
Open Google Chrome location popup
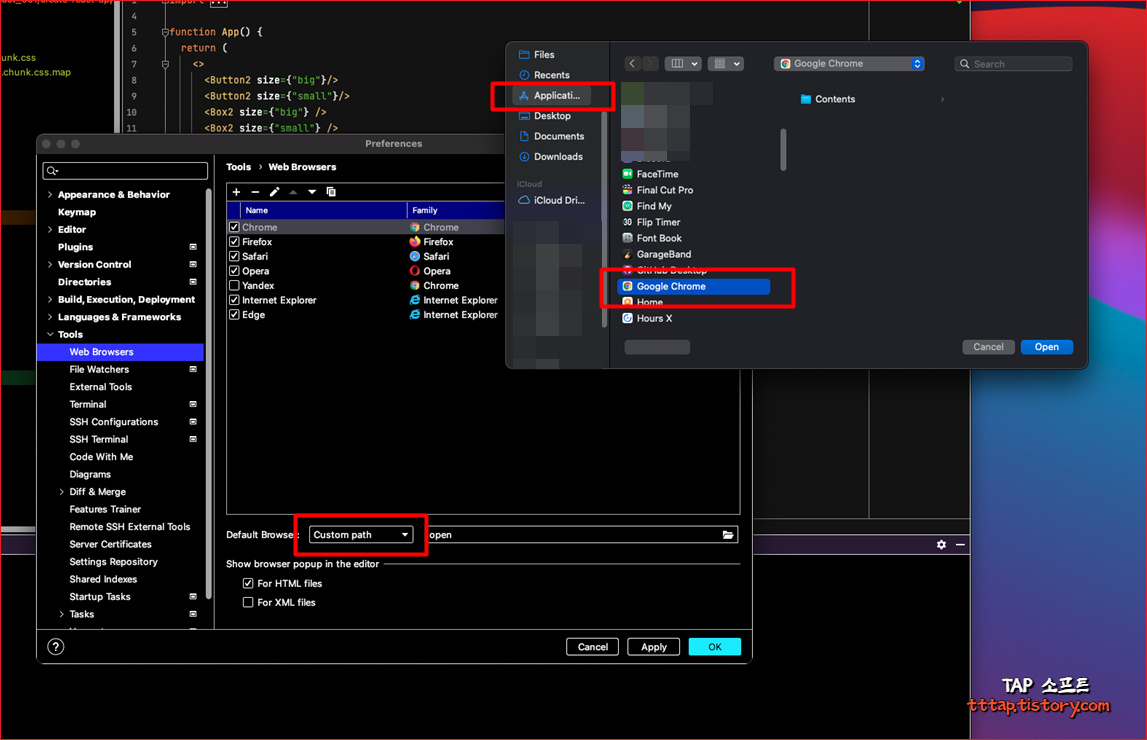click(x=849, y=64)
